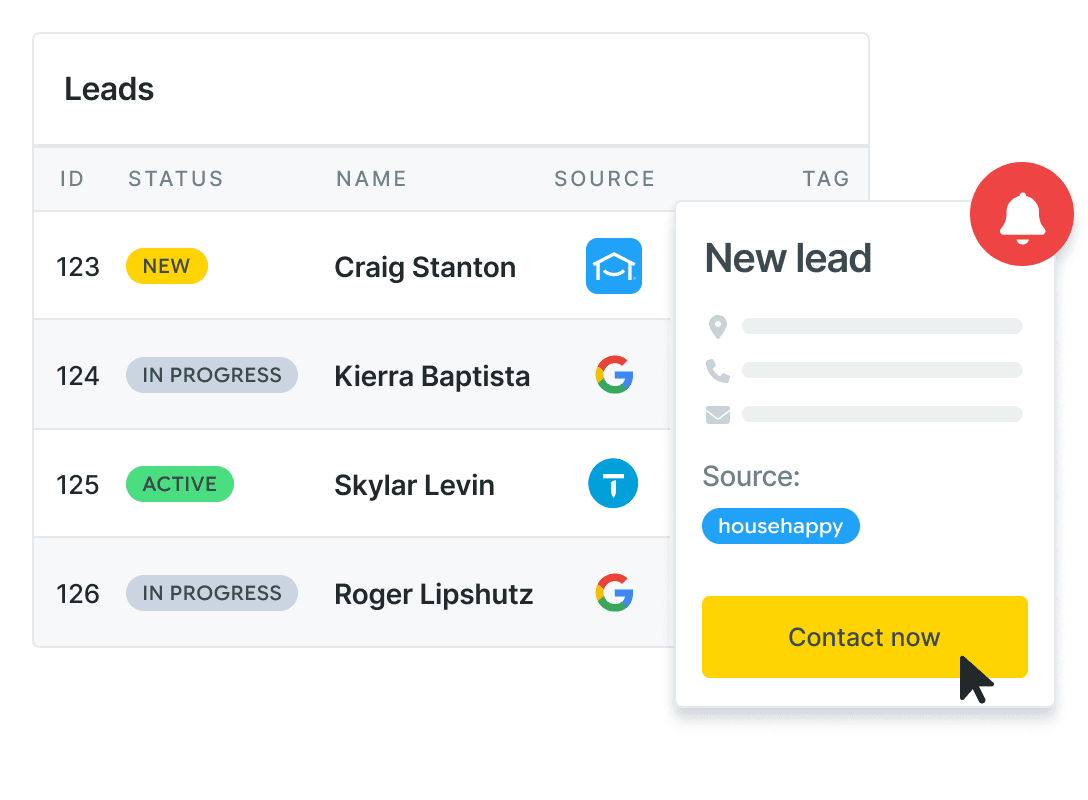Click the location pin icon
The height and width of the screenshot is (800, 1088).
(x=717, y=327)
